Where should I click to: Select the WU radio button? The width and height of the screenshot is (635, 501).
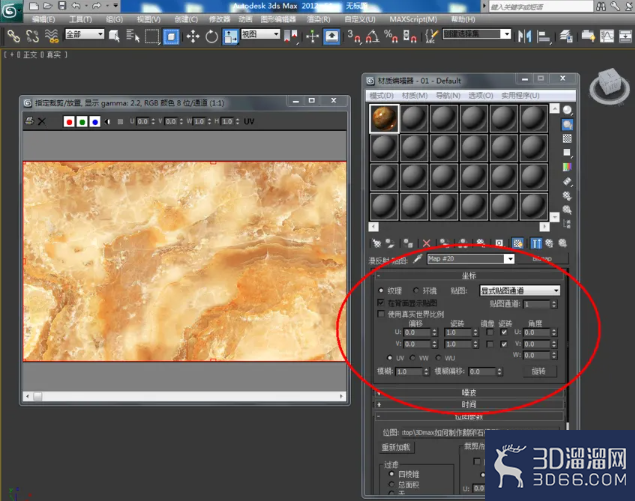(x=438, y=358)
